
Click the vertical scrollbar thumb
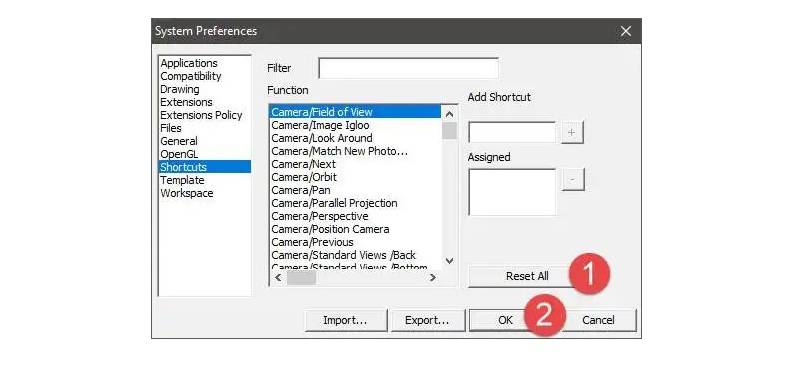pyautogui.click(x=449, y=131)
